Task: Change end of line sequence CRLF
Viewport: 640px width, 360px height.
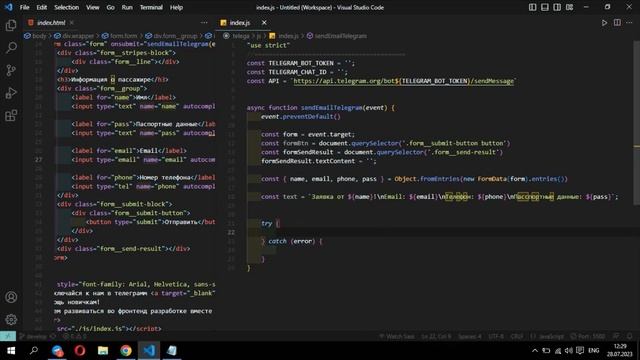Action: (517, 336)
